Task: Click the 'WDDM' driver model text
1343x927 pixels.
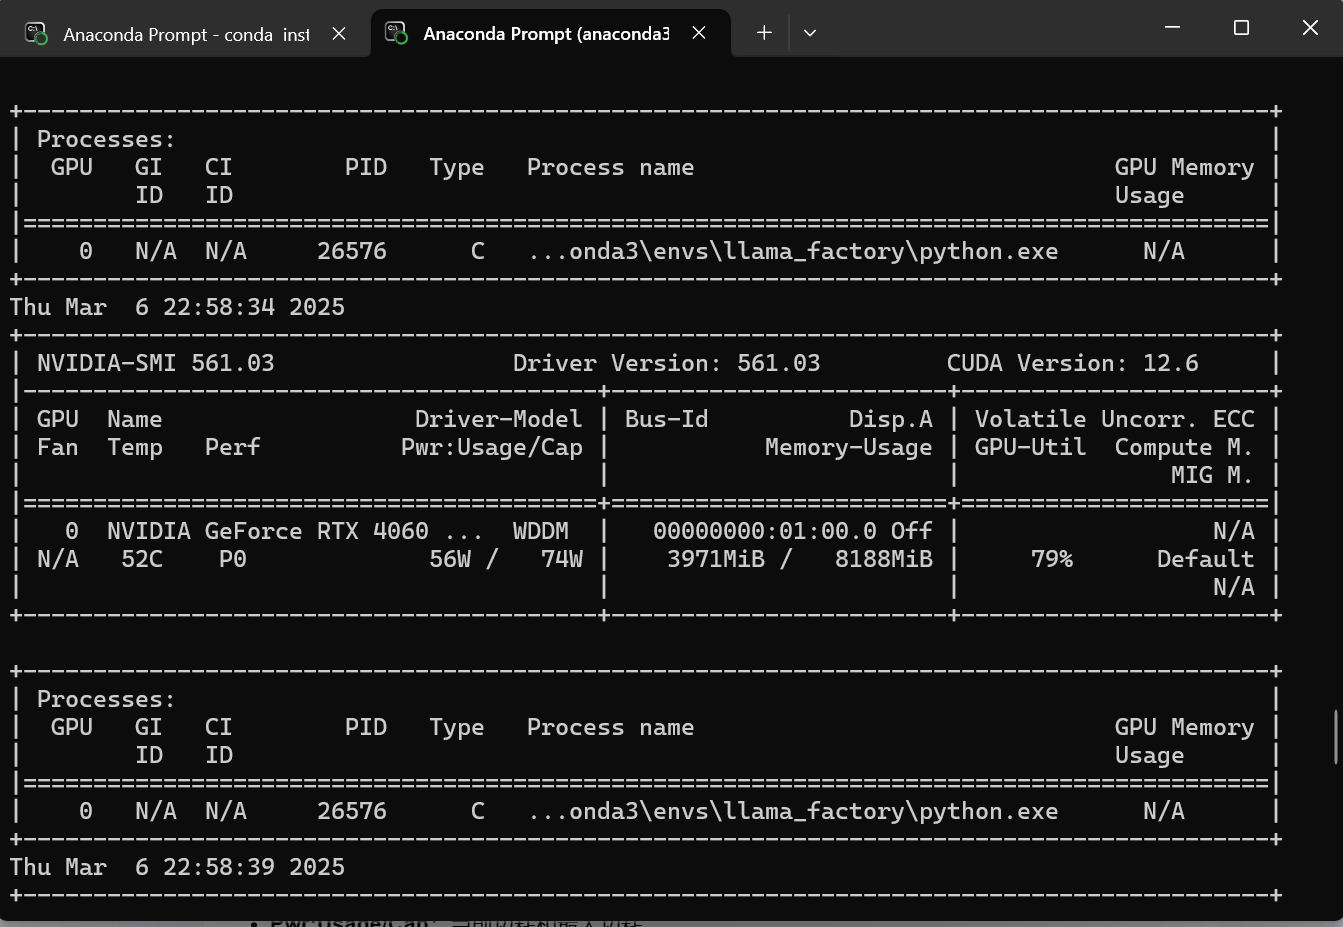Action: [541, 531]
